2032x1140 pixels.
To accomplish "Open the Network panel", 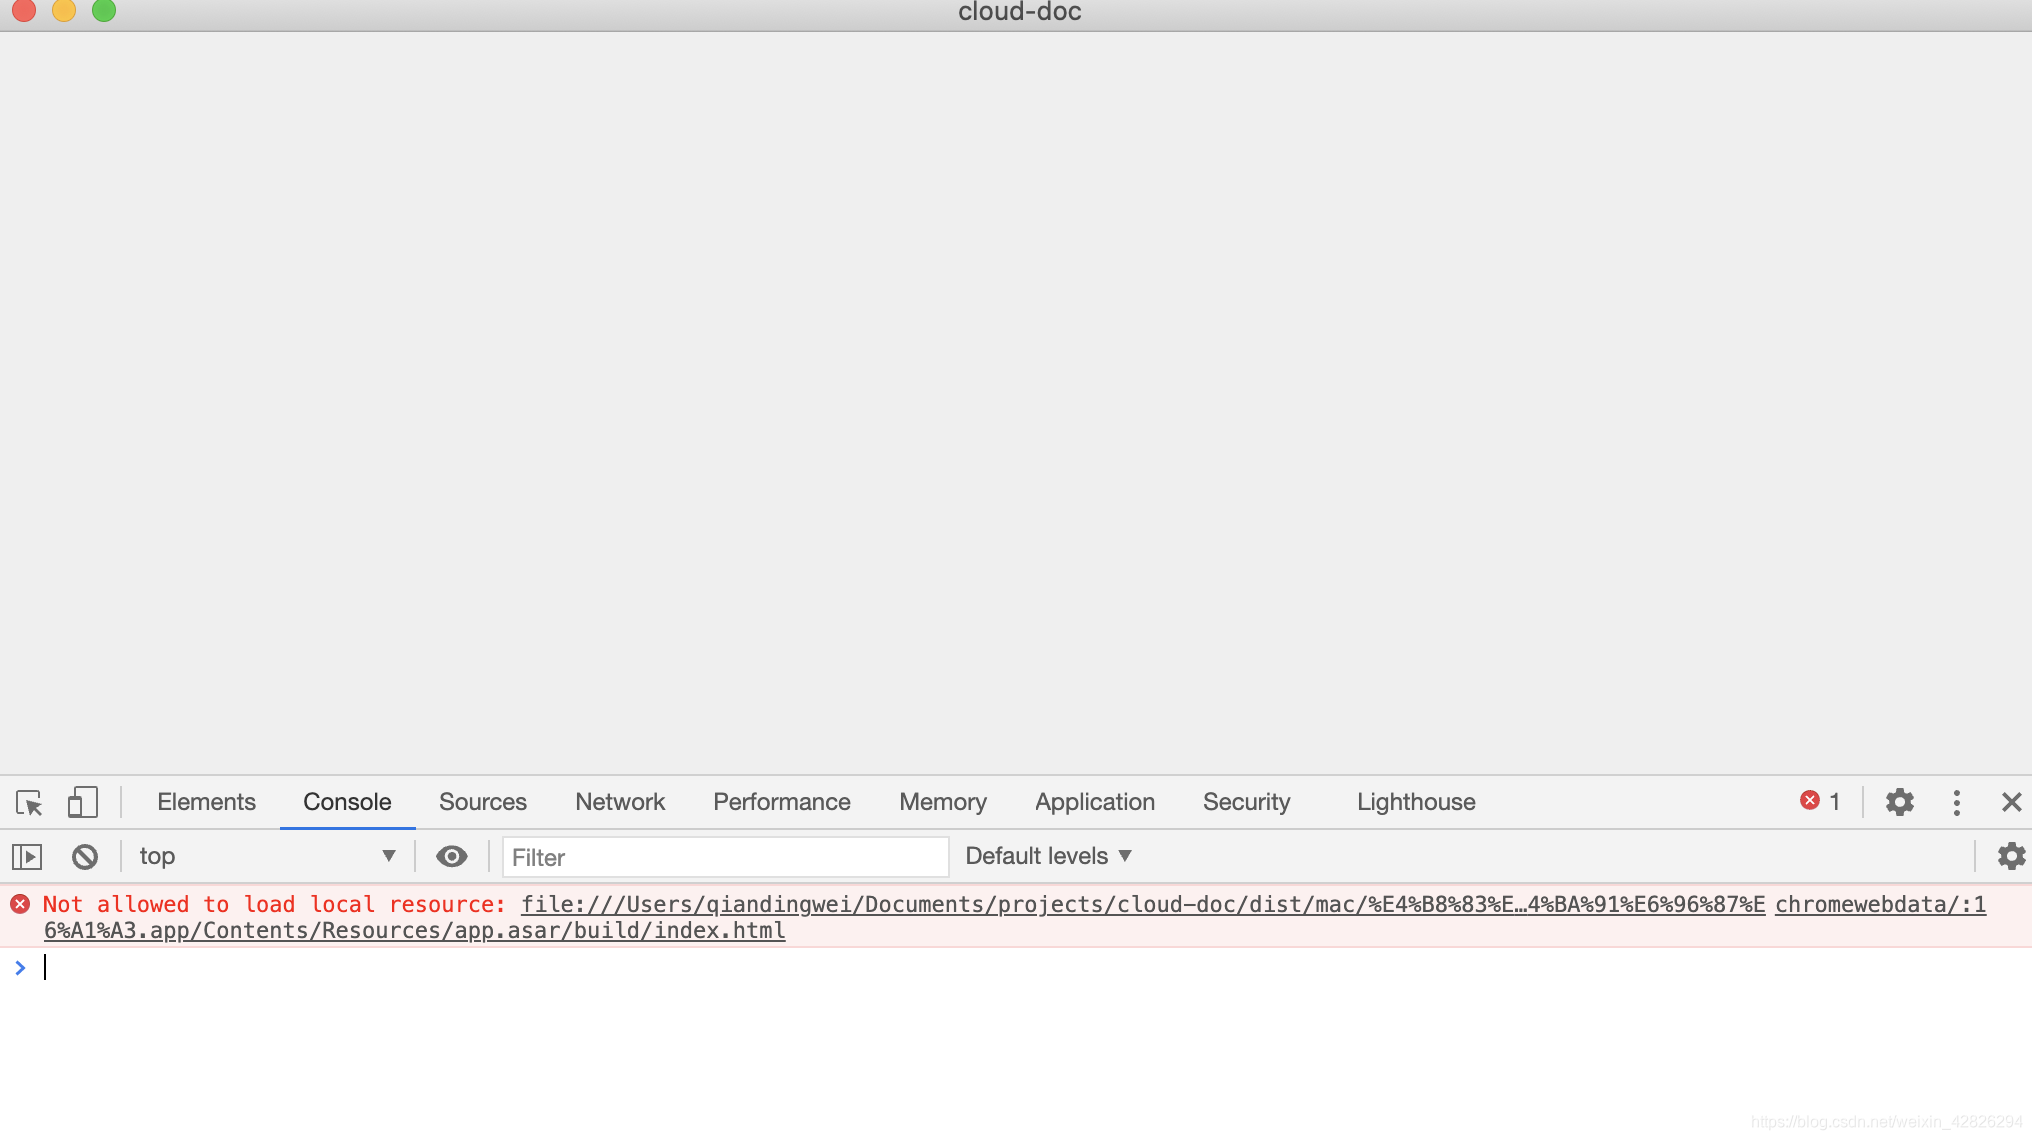I will coord(620,801).
